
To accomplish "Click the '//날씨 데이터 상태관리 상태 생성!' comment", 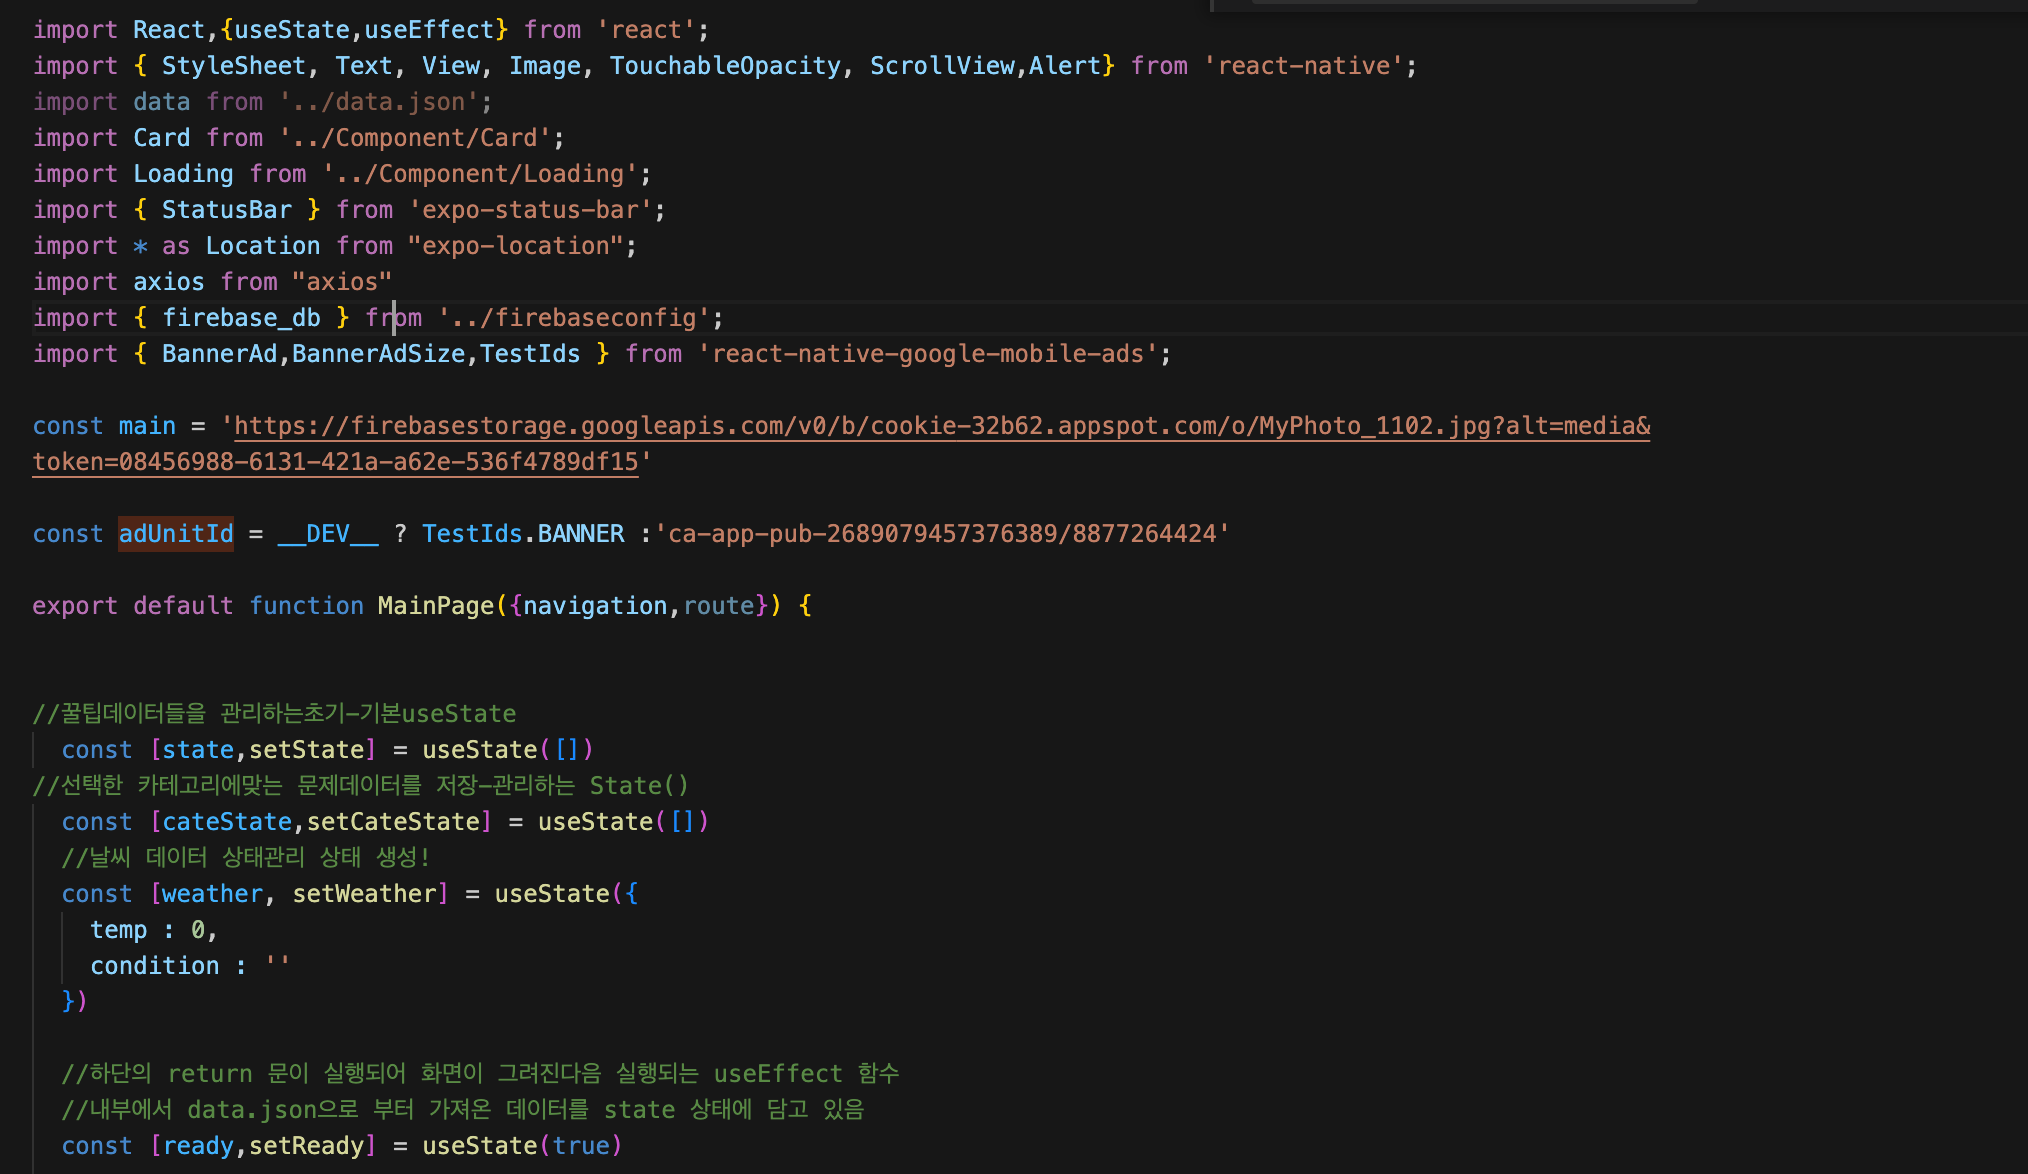I will (246, 858).
